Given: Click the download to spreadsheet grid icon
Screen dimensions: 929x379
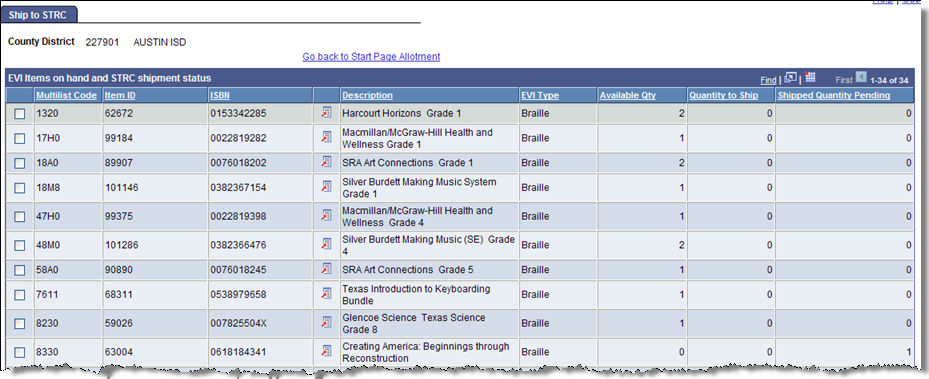Looking at the screenshot, I should [x=811, y=78].
